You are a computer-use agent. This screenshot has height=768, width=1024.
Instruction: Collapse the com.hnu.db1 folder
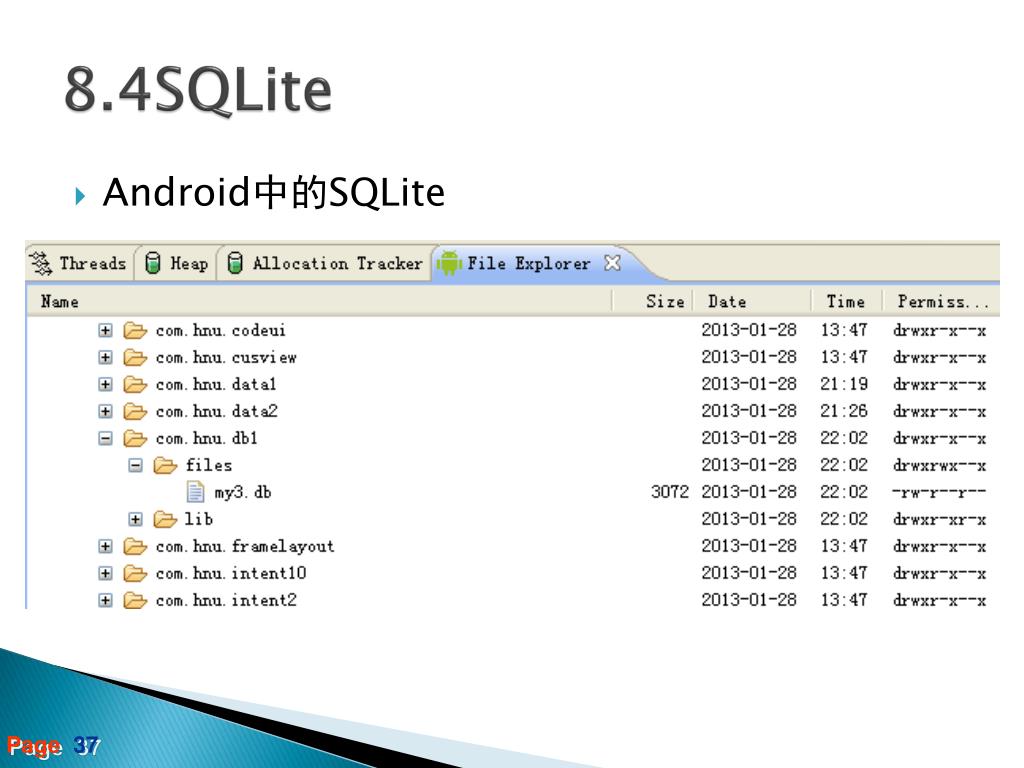pos(105,438)
